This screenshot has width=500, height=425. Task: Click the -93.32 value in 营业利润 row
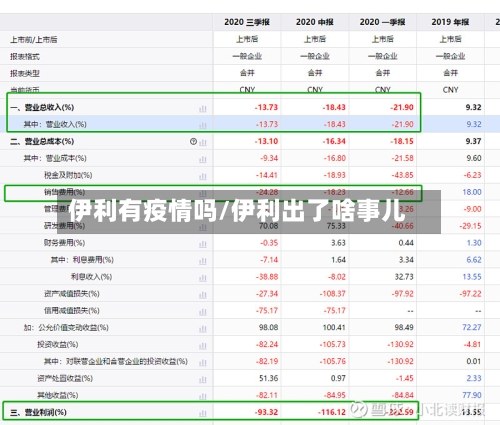[266, 412]
